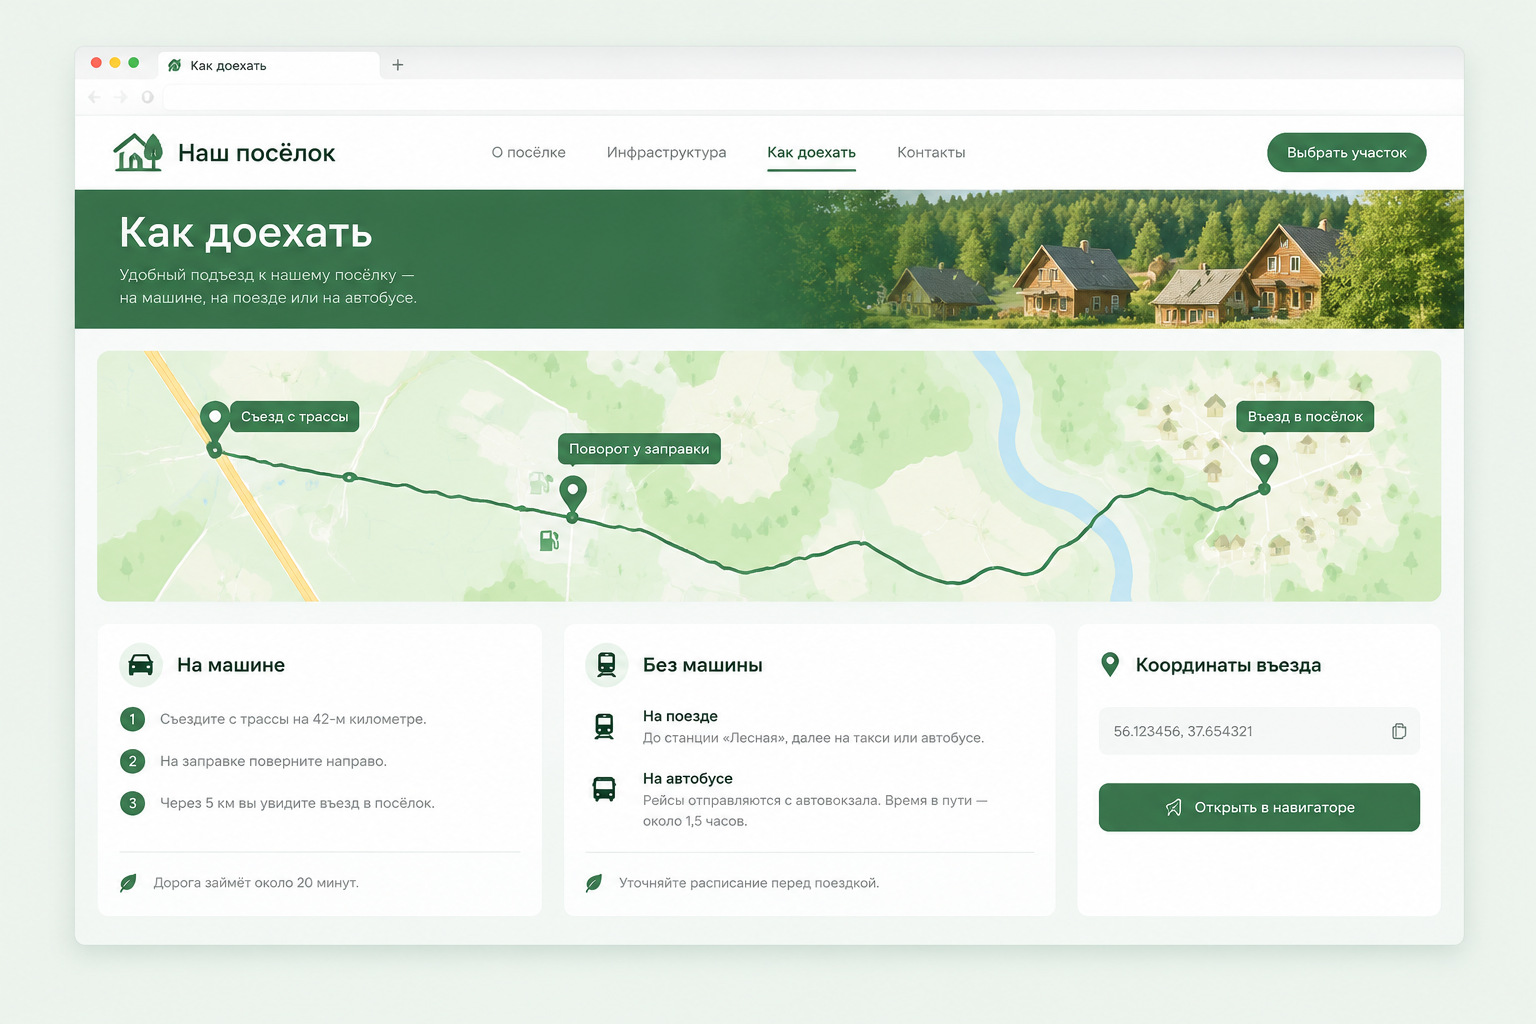Click step number 2 badge
The image size is (1536, 1024).
(132, 761)
